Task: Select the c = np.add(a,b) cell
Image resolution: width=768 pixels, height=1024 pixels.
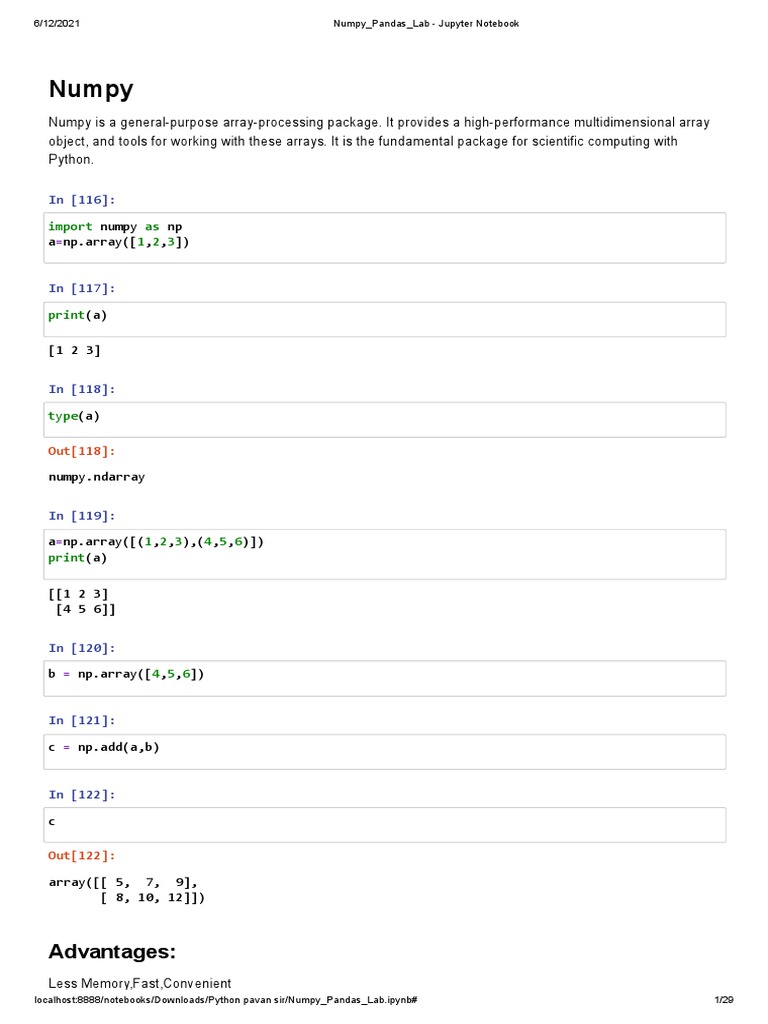Action: click(x=385, y=751)
